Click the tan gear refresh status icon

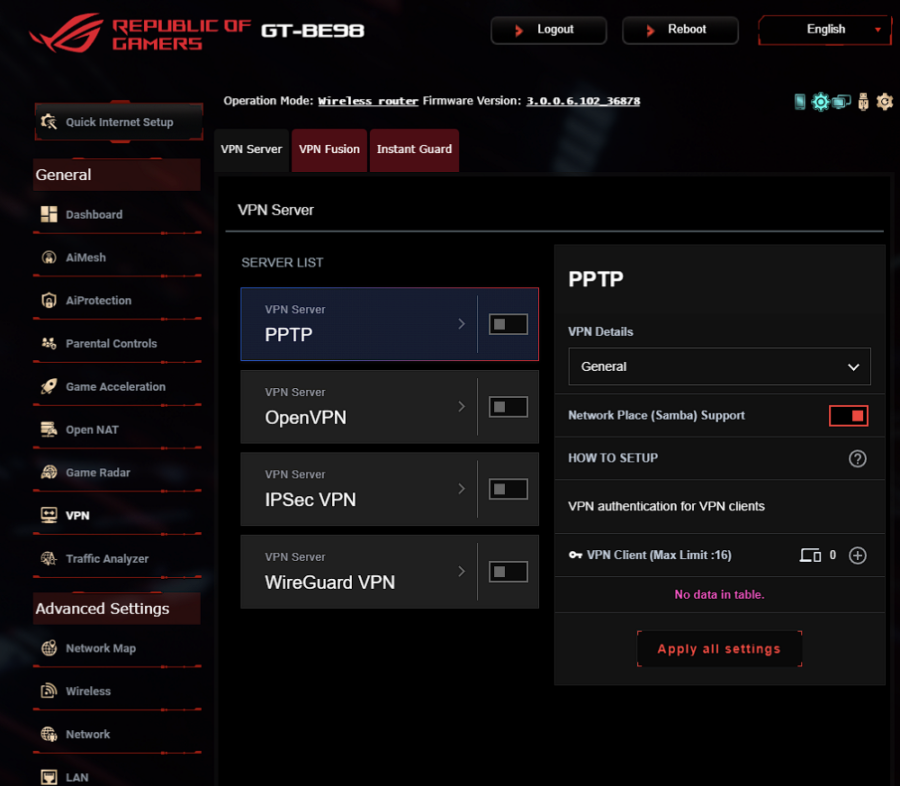pos(885,102)
